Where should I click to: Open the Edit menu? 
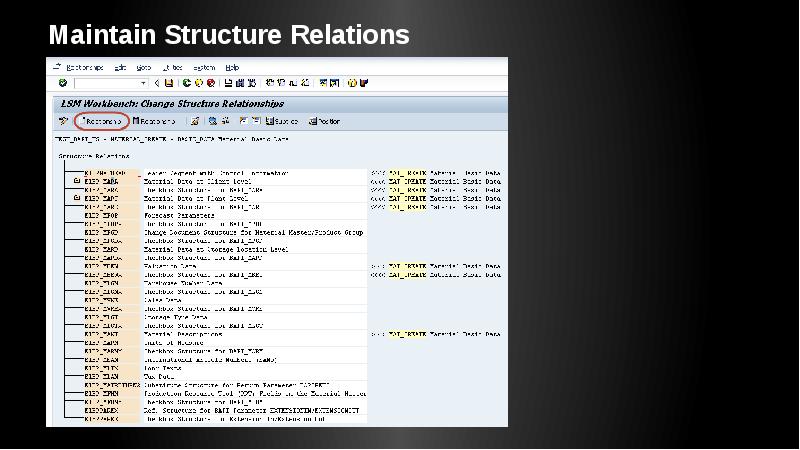[120, 67]
